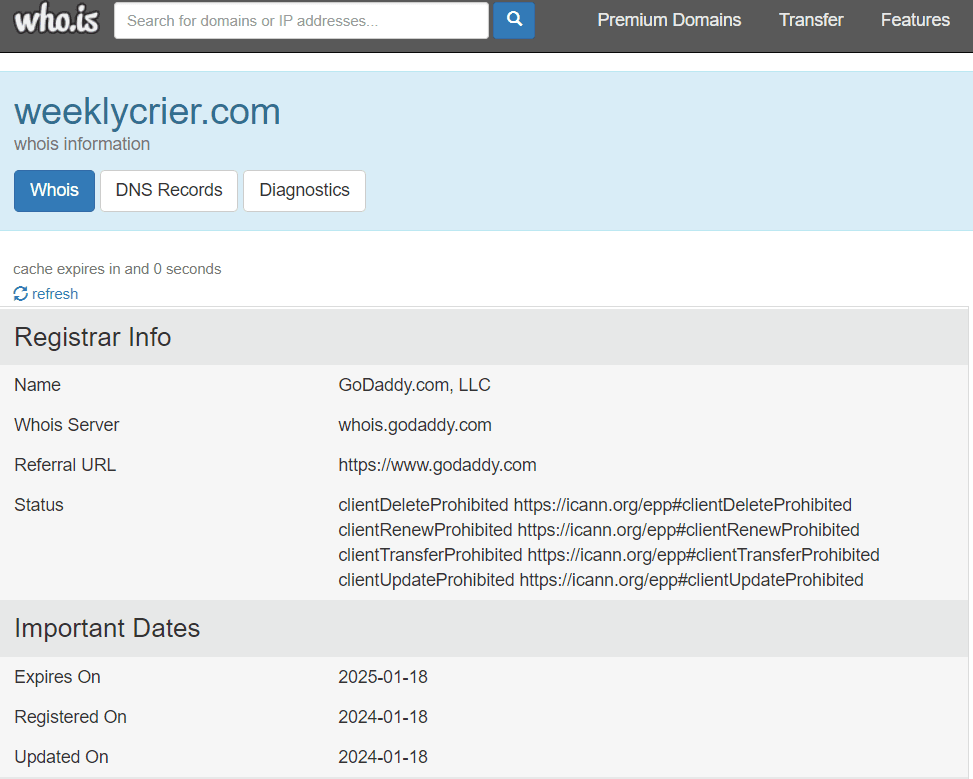Click the expiry date 2025-01-18

(x=383, y=677)
